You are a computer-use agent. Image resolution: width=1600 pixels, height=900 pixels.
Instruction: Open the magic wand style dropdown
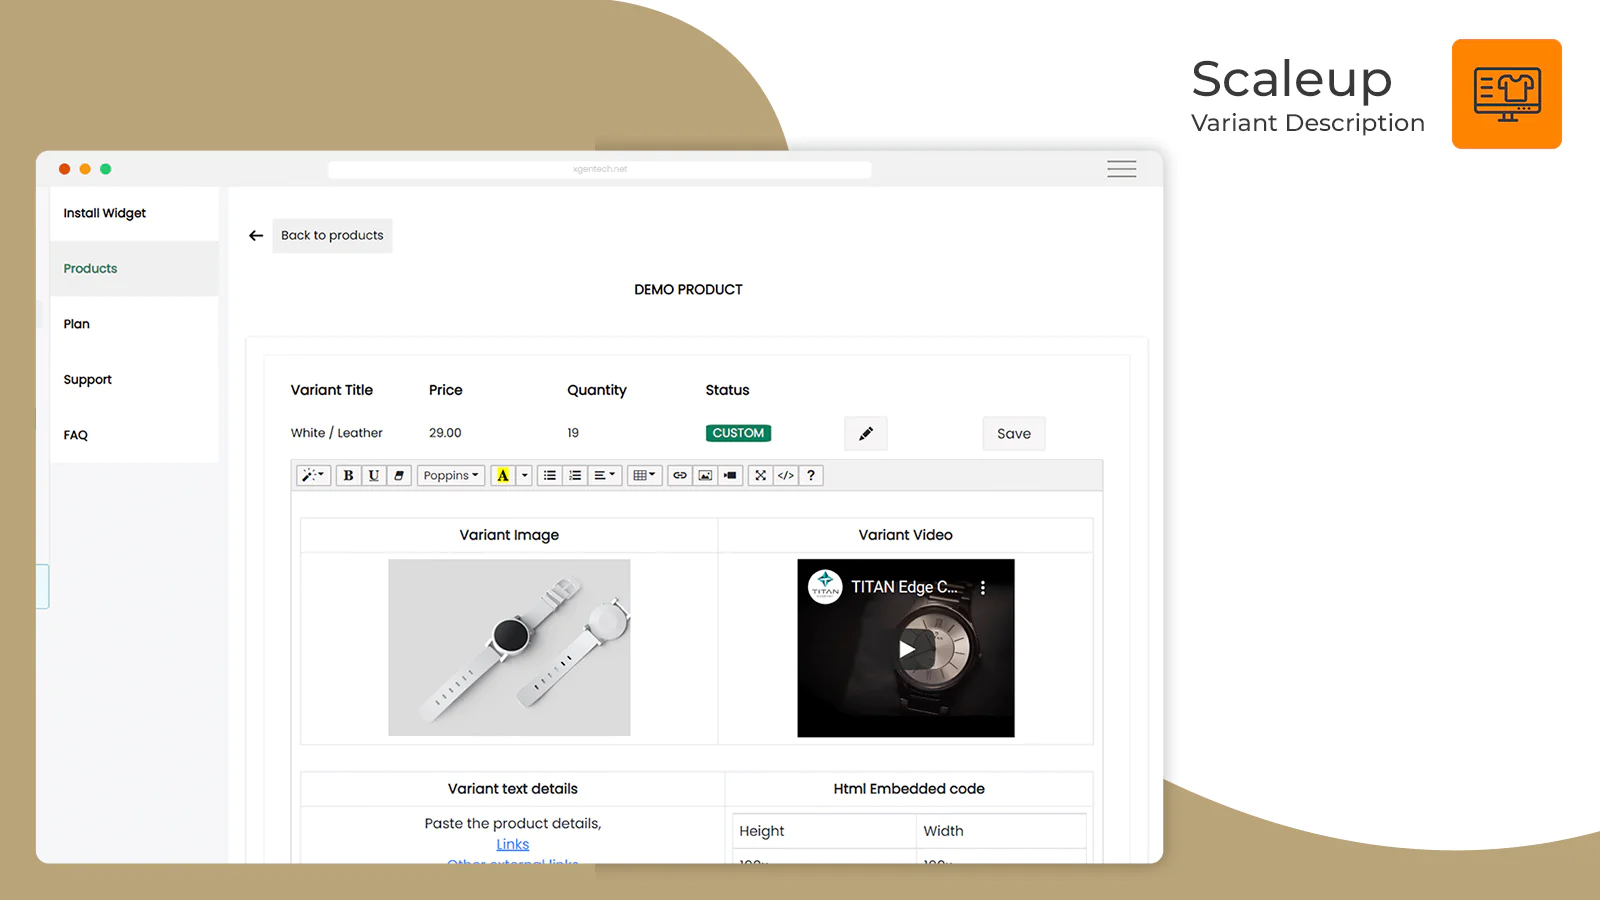point(313,476)
